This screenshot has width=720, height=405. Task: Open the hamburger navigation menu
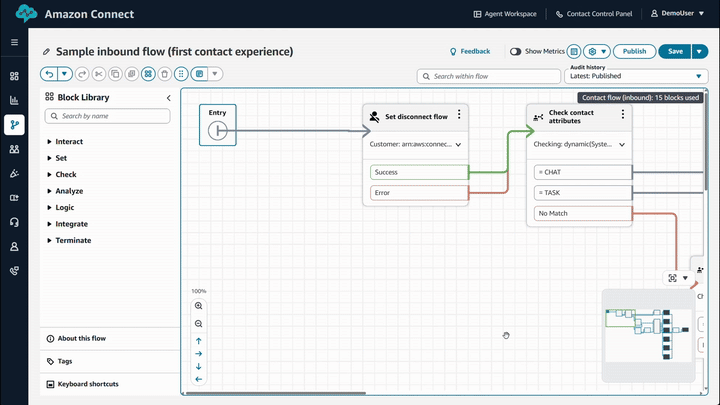pos(14,43)
